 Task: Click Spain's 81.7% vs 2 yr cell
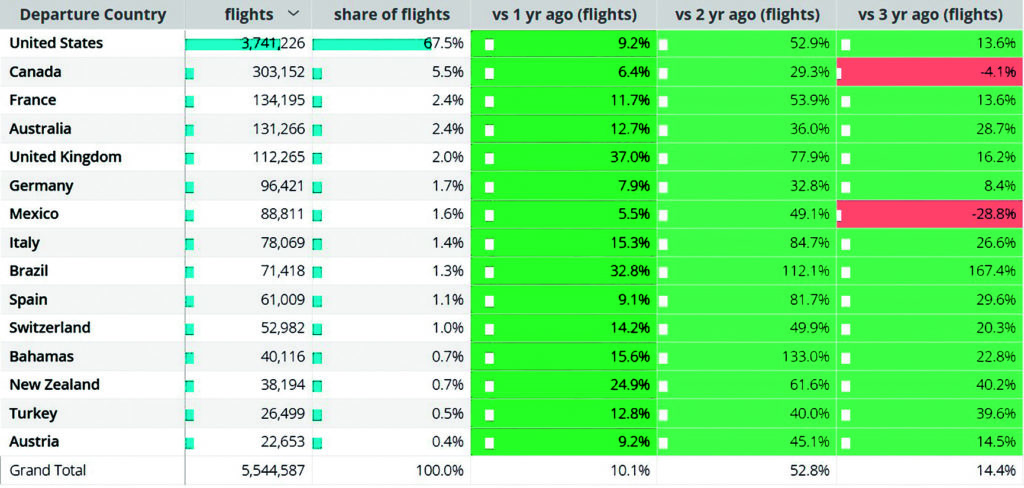tap(746, 300)
